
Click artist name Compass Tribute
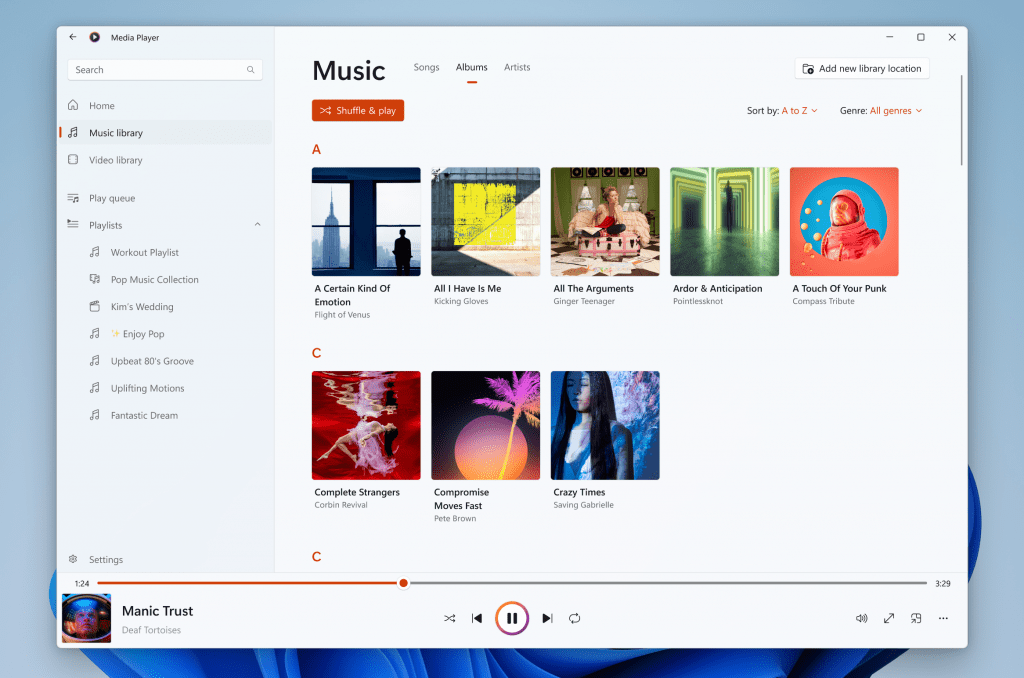pos(824,301)
